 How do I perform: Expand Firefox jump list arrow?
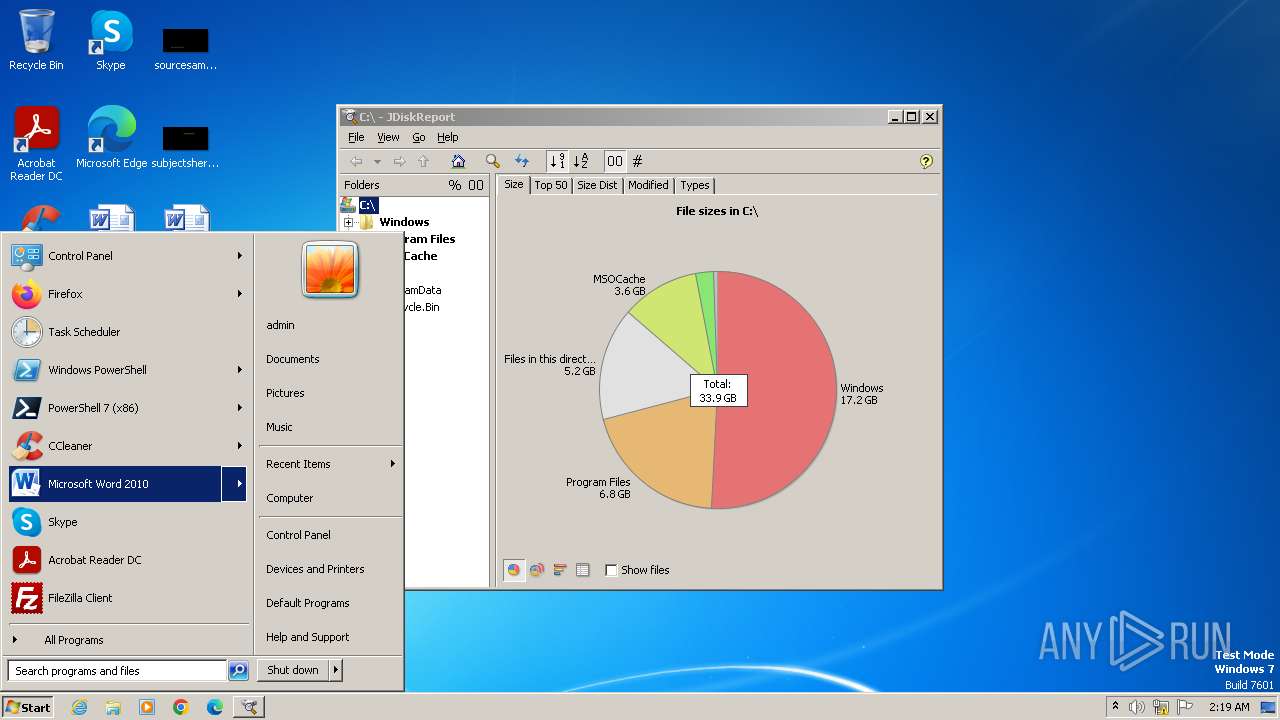(239, 294)
